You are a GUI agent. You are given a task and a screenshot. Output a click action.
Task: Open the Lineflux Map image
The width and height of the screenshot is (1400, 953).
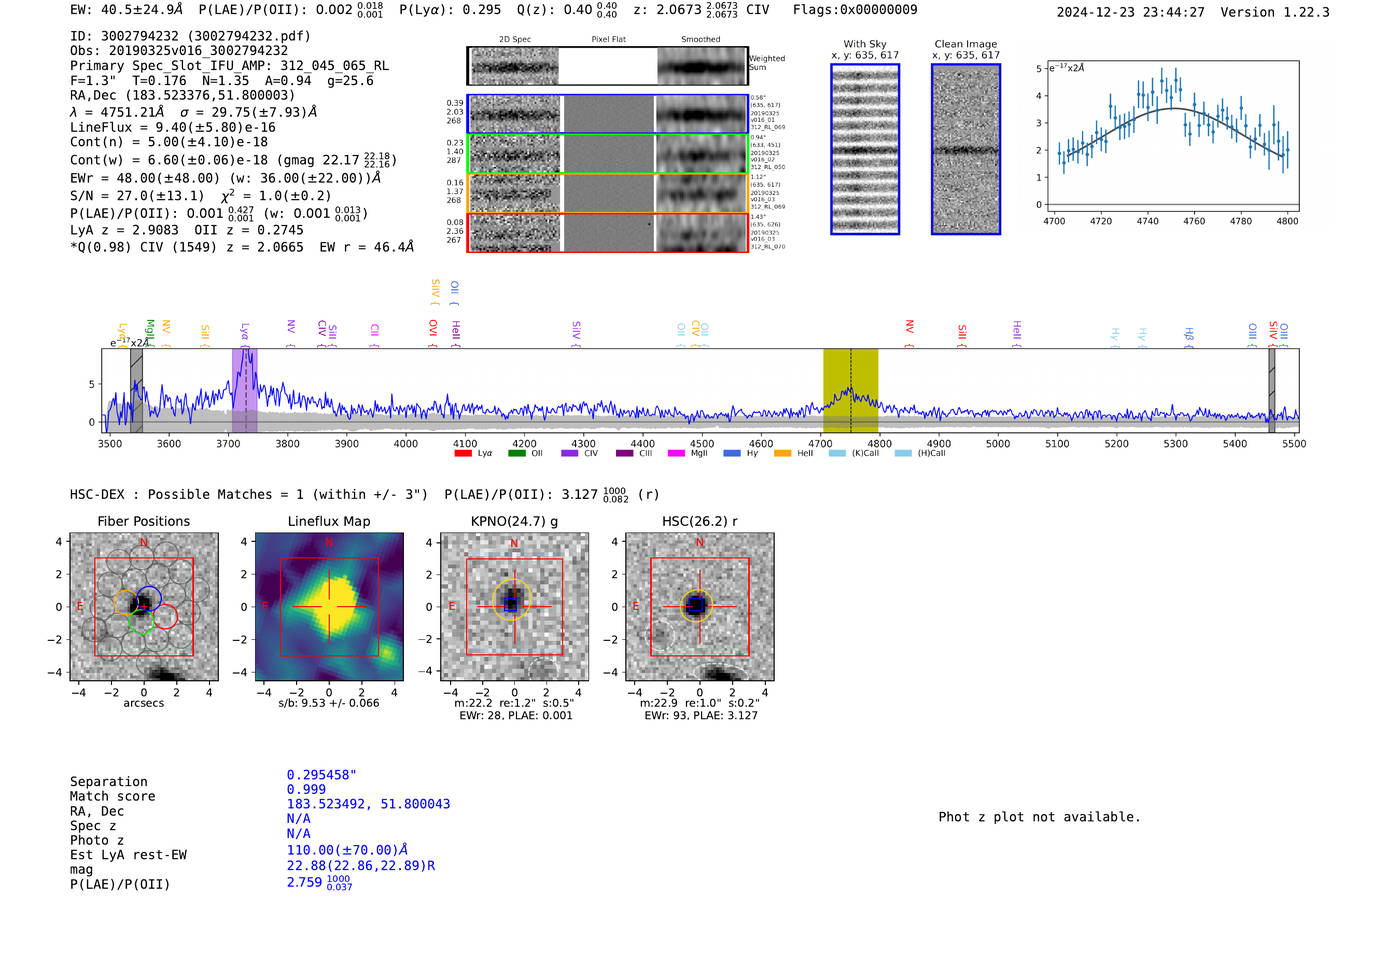coord(329,607)
